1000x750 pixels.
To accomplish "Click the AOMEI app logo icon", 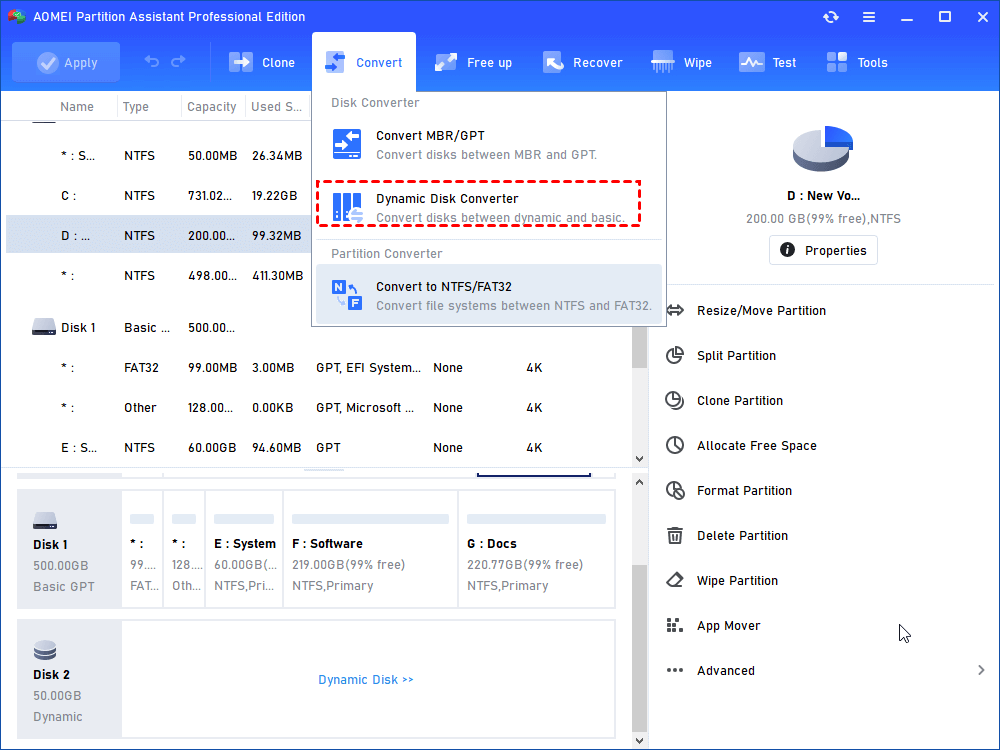I will (x=17, y=16).
